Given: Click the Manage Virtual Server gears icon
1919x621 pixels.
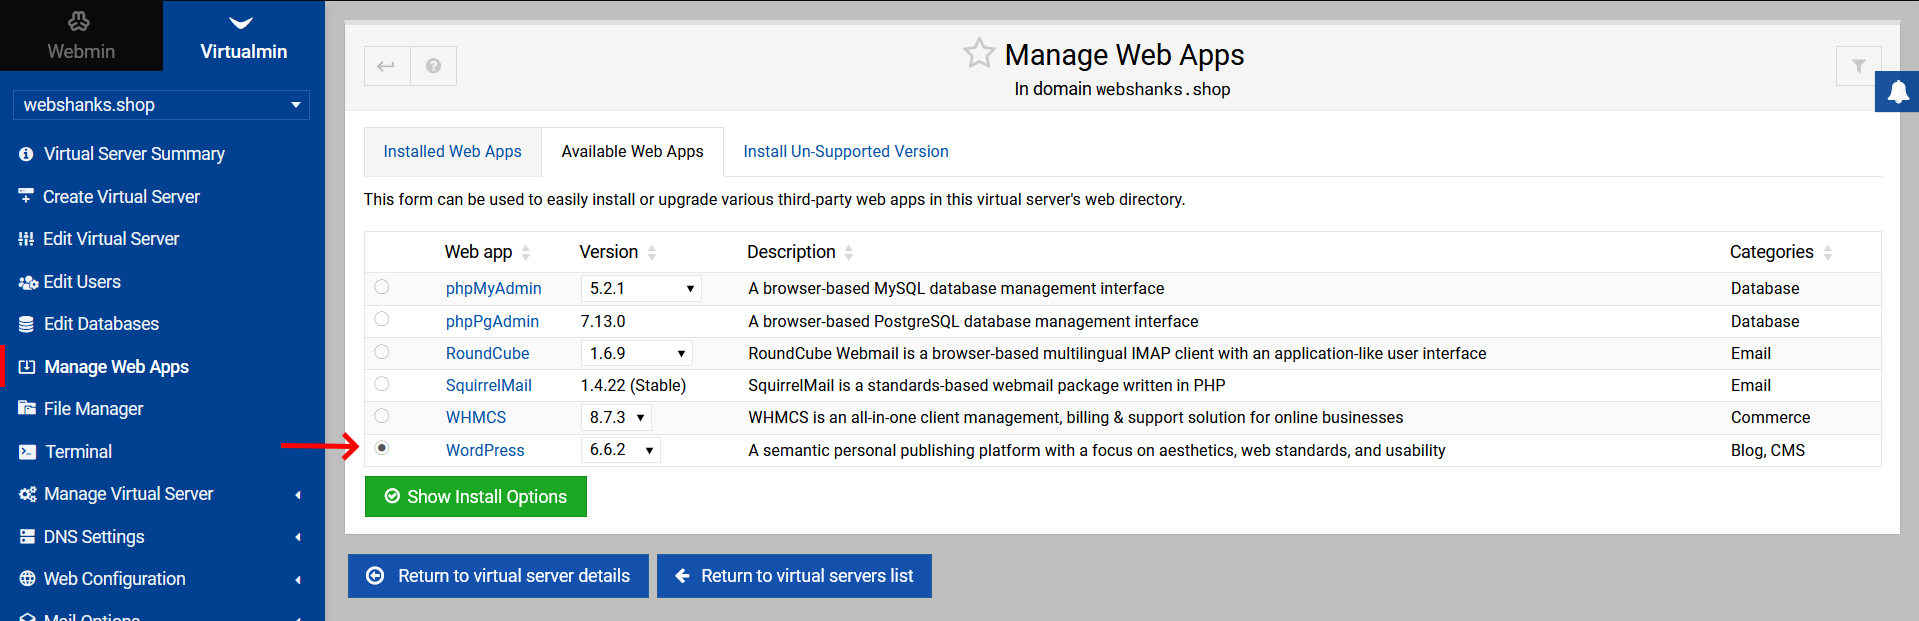Looking at the screenshot, I should (x=28, y=494).
